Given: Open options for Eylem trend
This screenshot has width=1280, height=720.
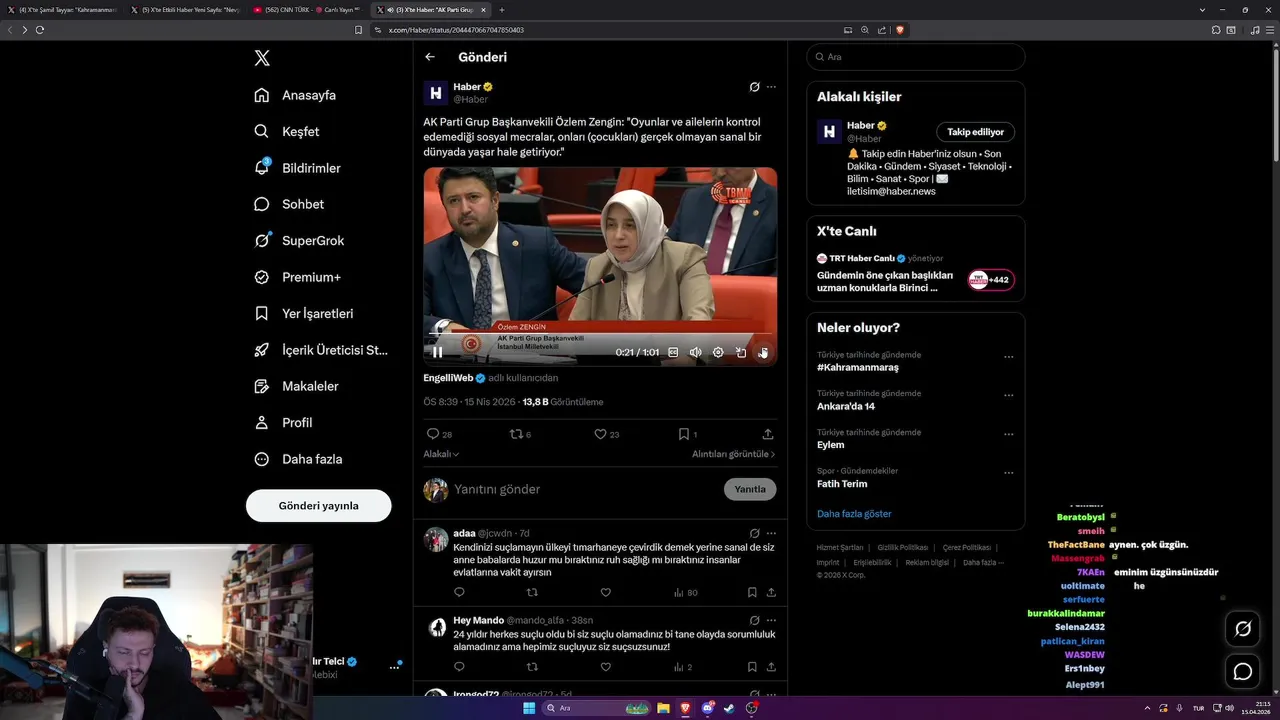Looking at the screenshot, I should 1008,435.
